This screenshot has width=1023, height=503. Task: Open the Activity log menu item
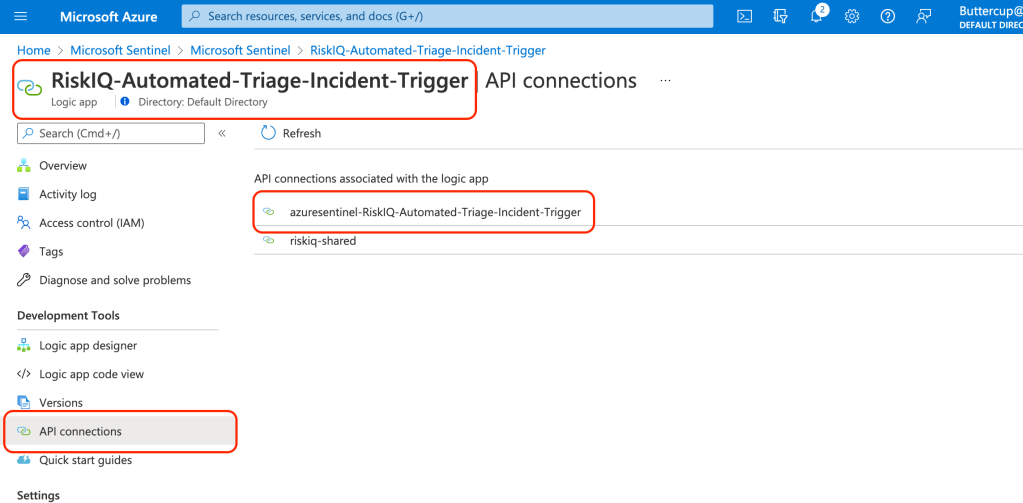[x=68, y=194]
